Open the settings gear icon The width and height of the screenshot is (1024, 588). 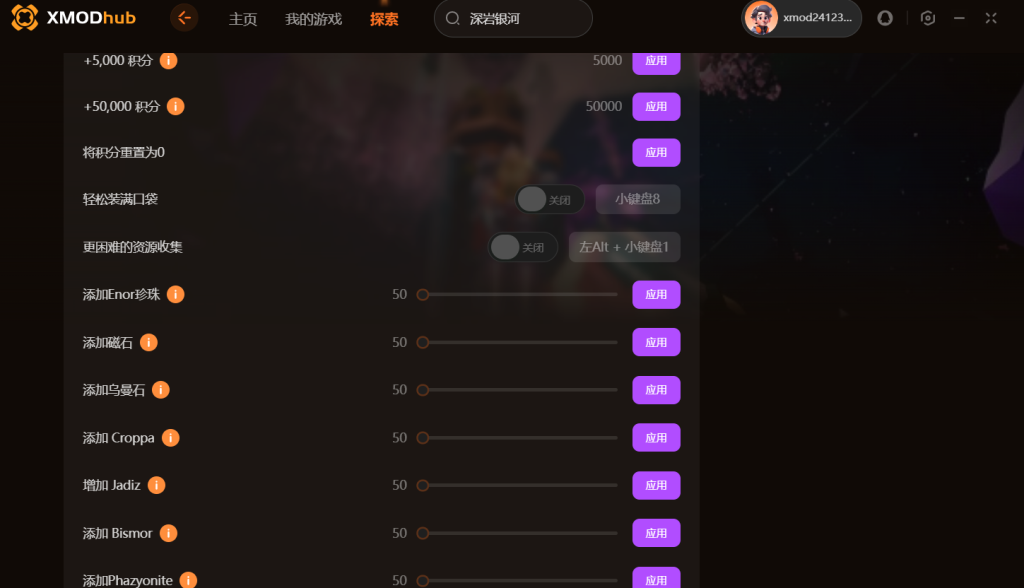coord(927,18)
